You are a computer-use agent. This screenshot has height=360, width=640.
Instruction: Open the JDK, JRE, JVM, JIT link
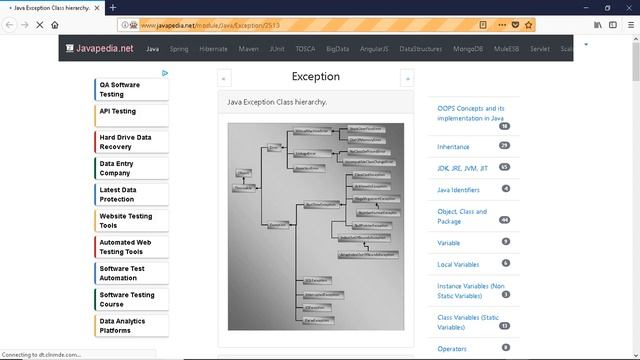(x=462, y=168)
